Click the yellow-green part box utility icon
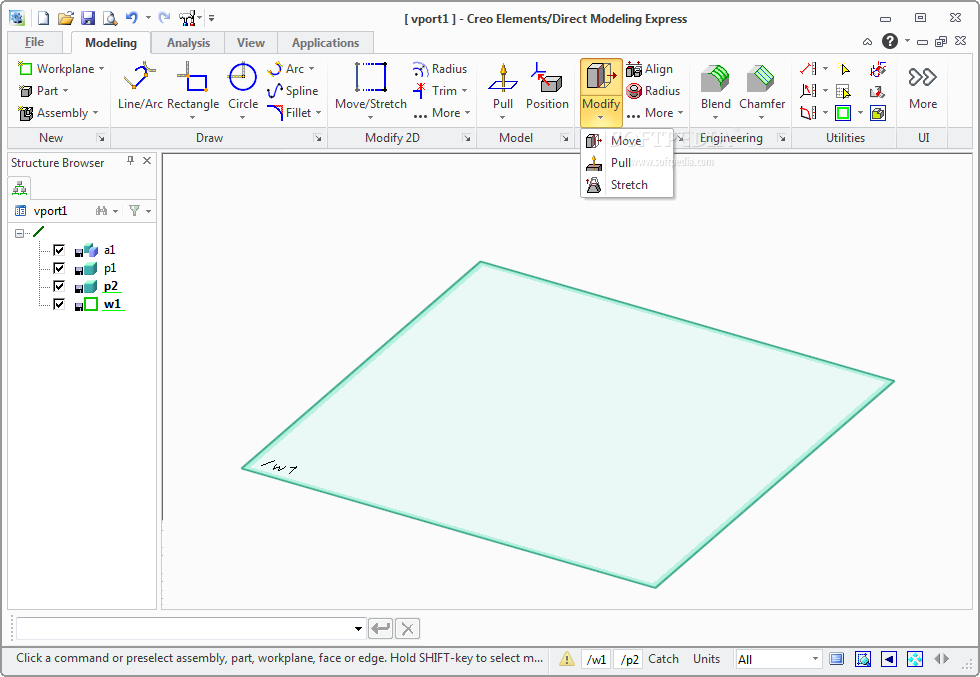The image size is (980, 677). tap(878, 113)
